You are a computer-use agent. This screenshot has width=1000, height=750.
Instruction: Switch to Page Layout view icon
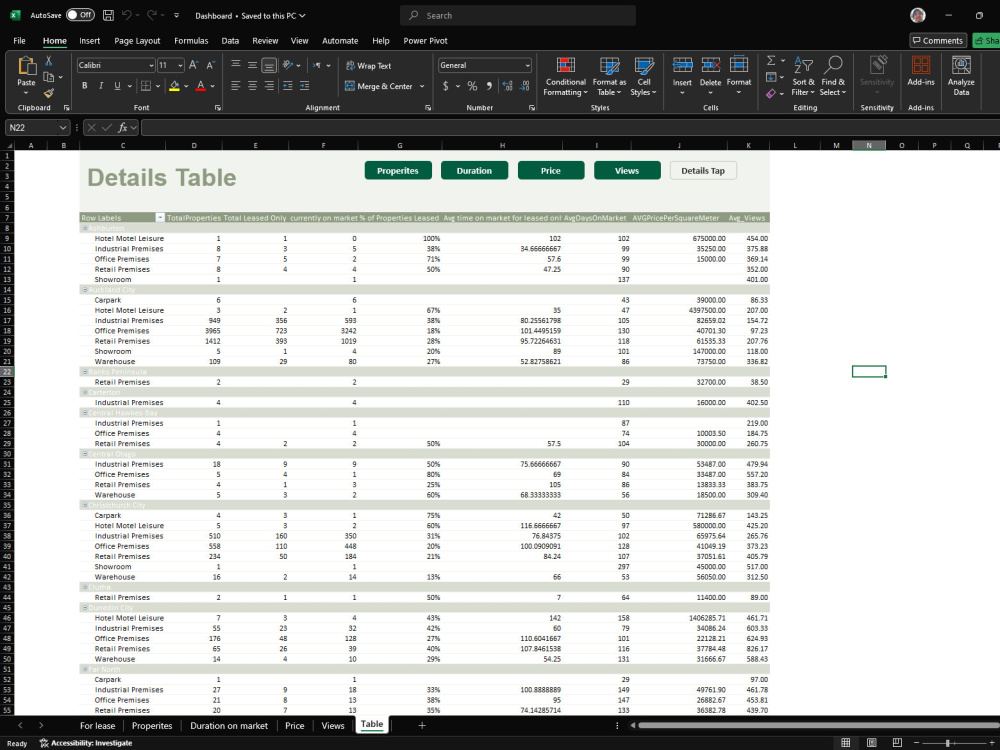[871, 742]
